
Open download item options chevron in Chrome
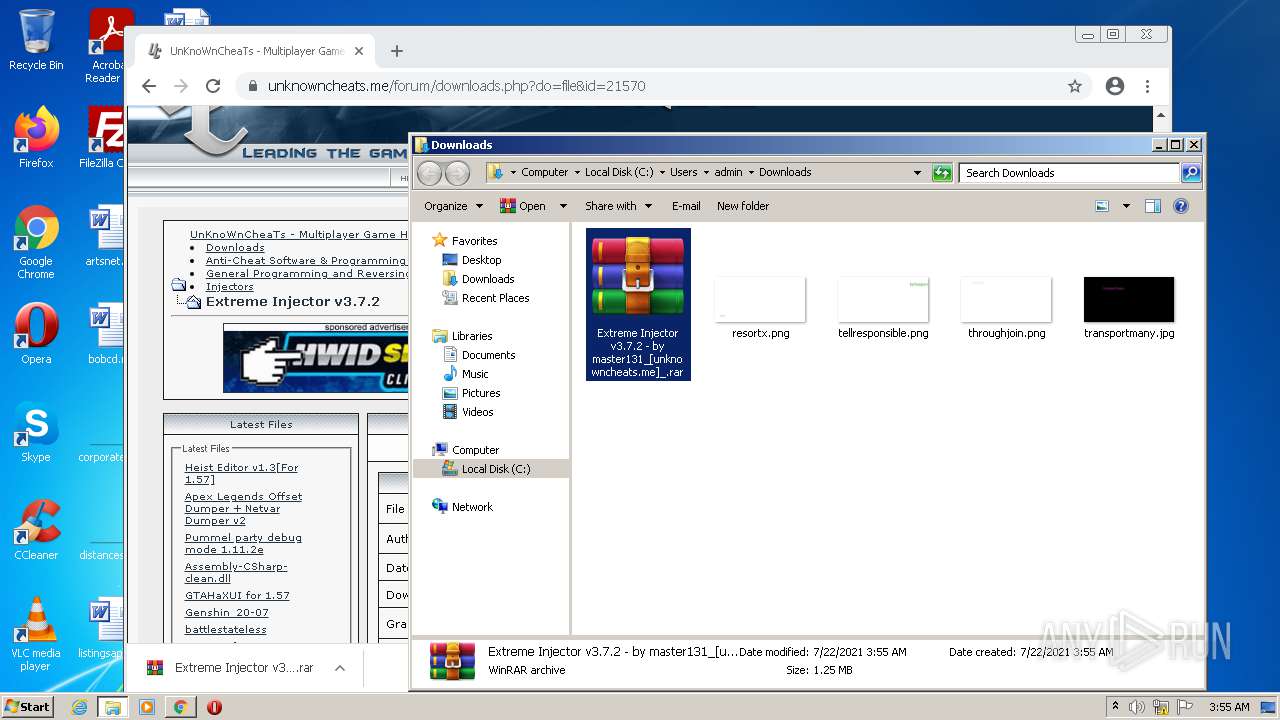point(340,668)
